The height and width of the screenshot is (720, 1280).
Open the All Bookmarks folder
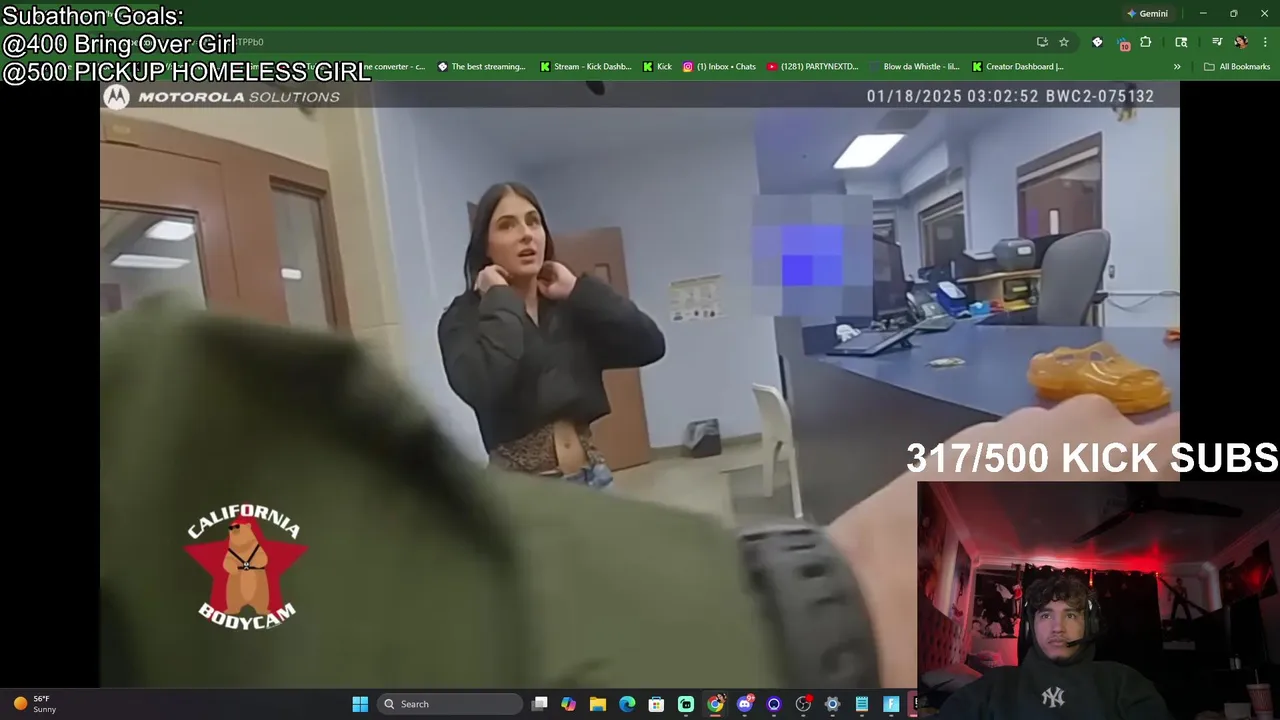click(x=1237, y=67)
